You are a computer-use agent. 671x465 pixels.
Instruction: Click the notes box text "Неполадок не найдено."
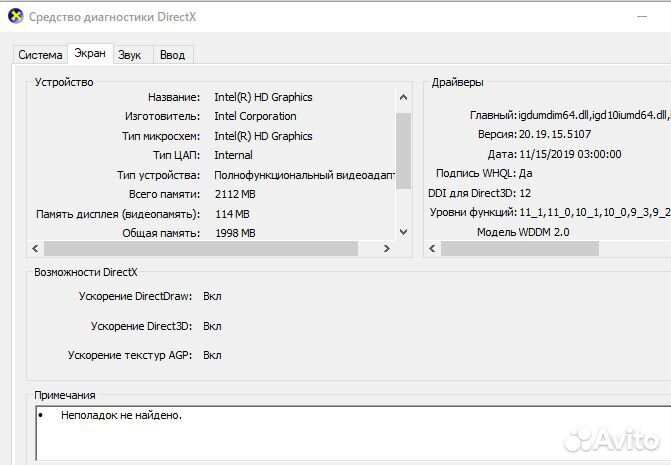[x=122, y=415]
